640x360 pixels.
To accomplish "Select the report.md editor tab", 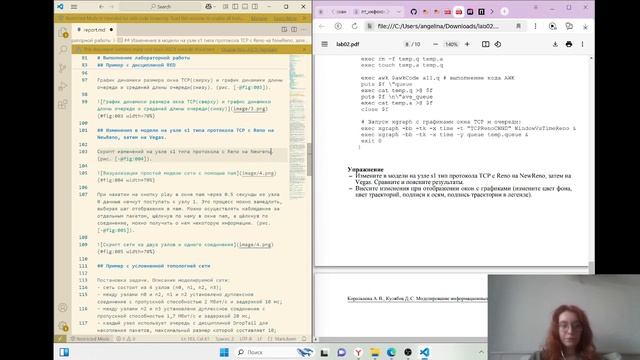I will pos(95,30).
